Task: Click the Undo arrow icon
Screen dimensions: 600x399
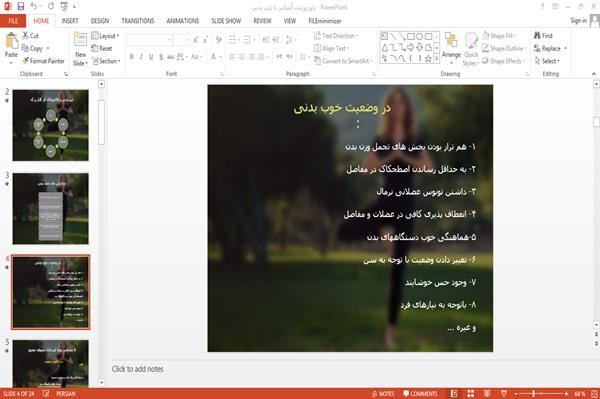Action: (34, 6)
